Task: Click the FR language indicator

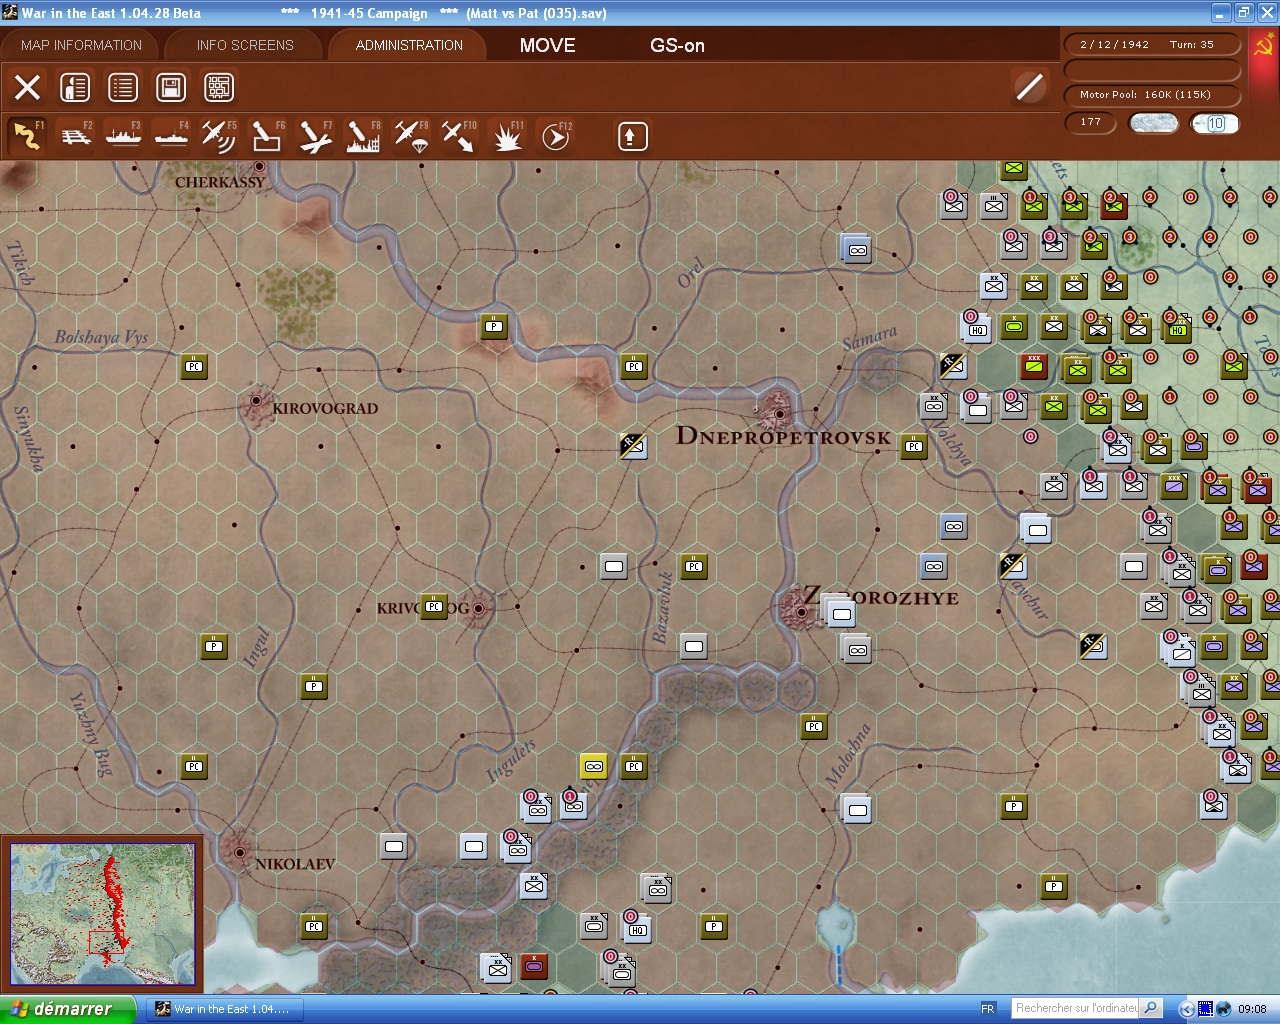Action: (988, 1009)
